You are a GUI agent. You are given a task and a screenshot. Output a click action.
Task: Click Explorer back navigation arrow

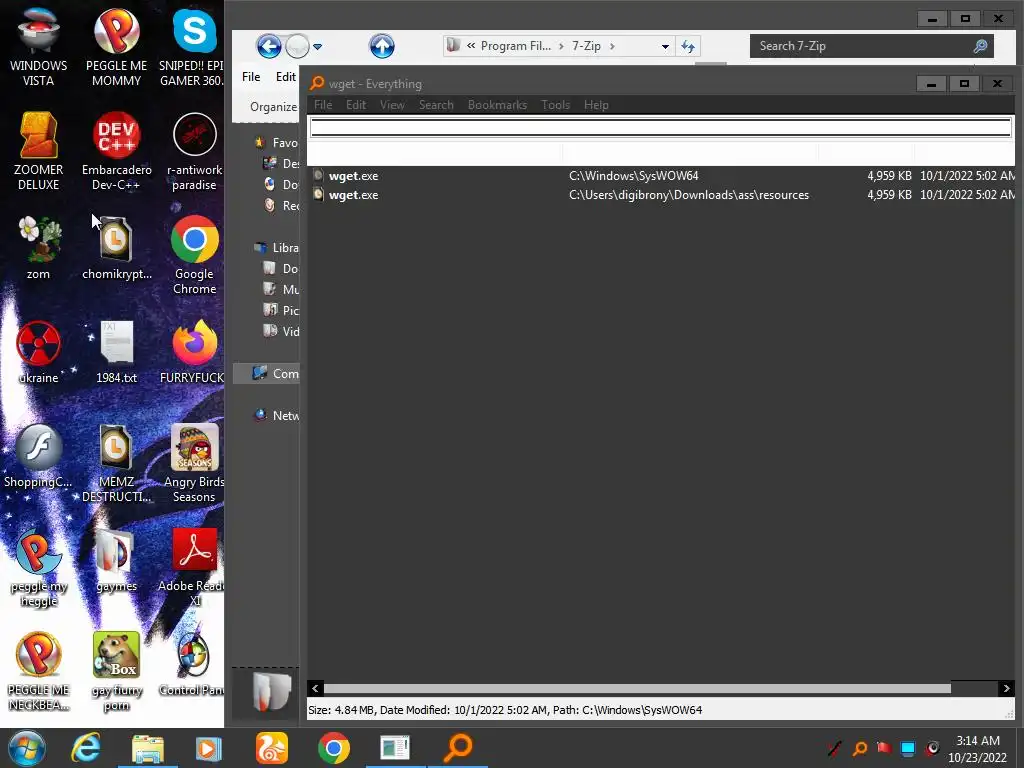268,46
